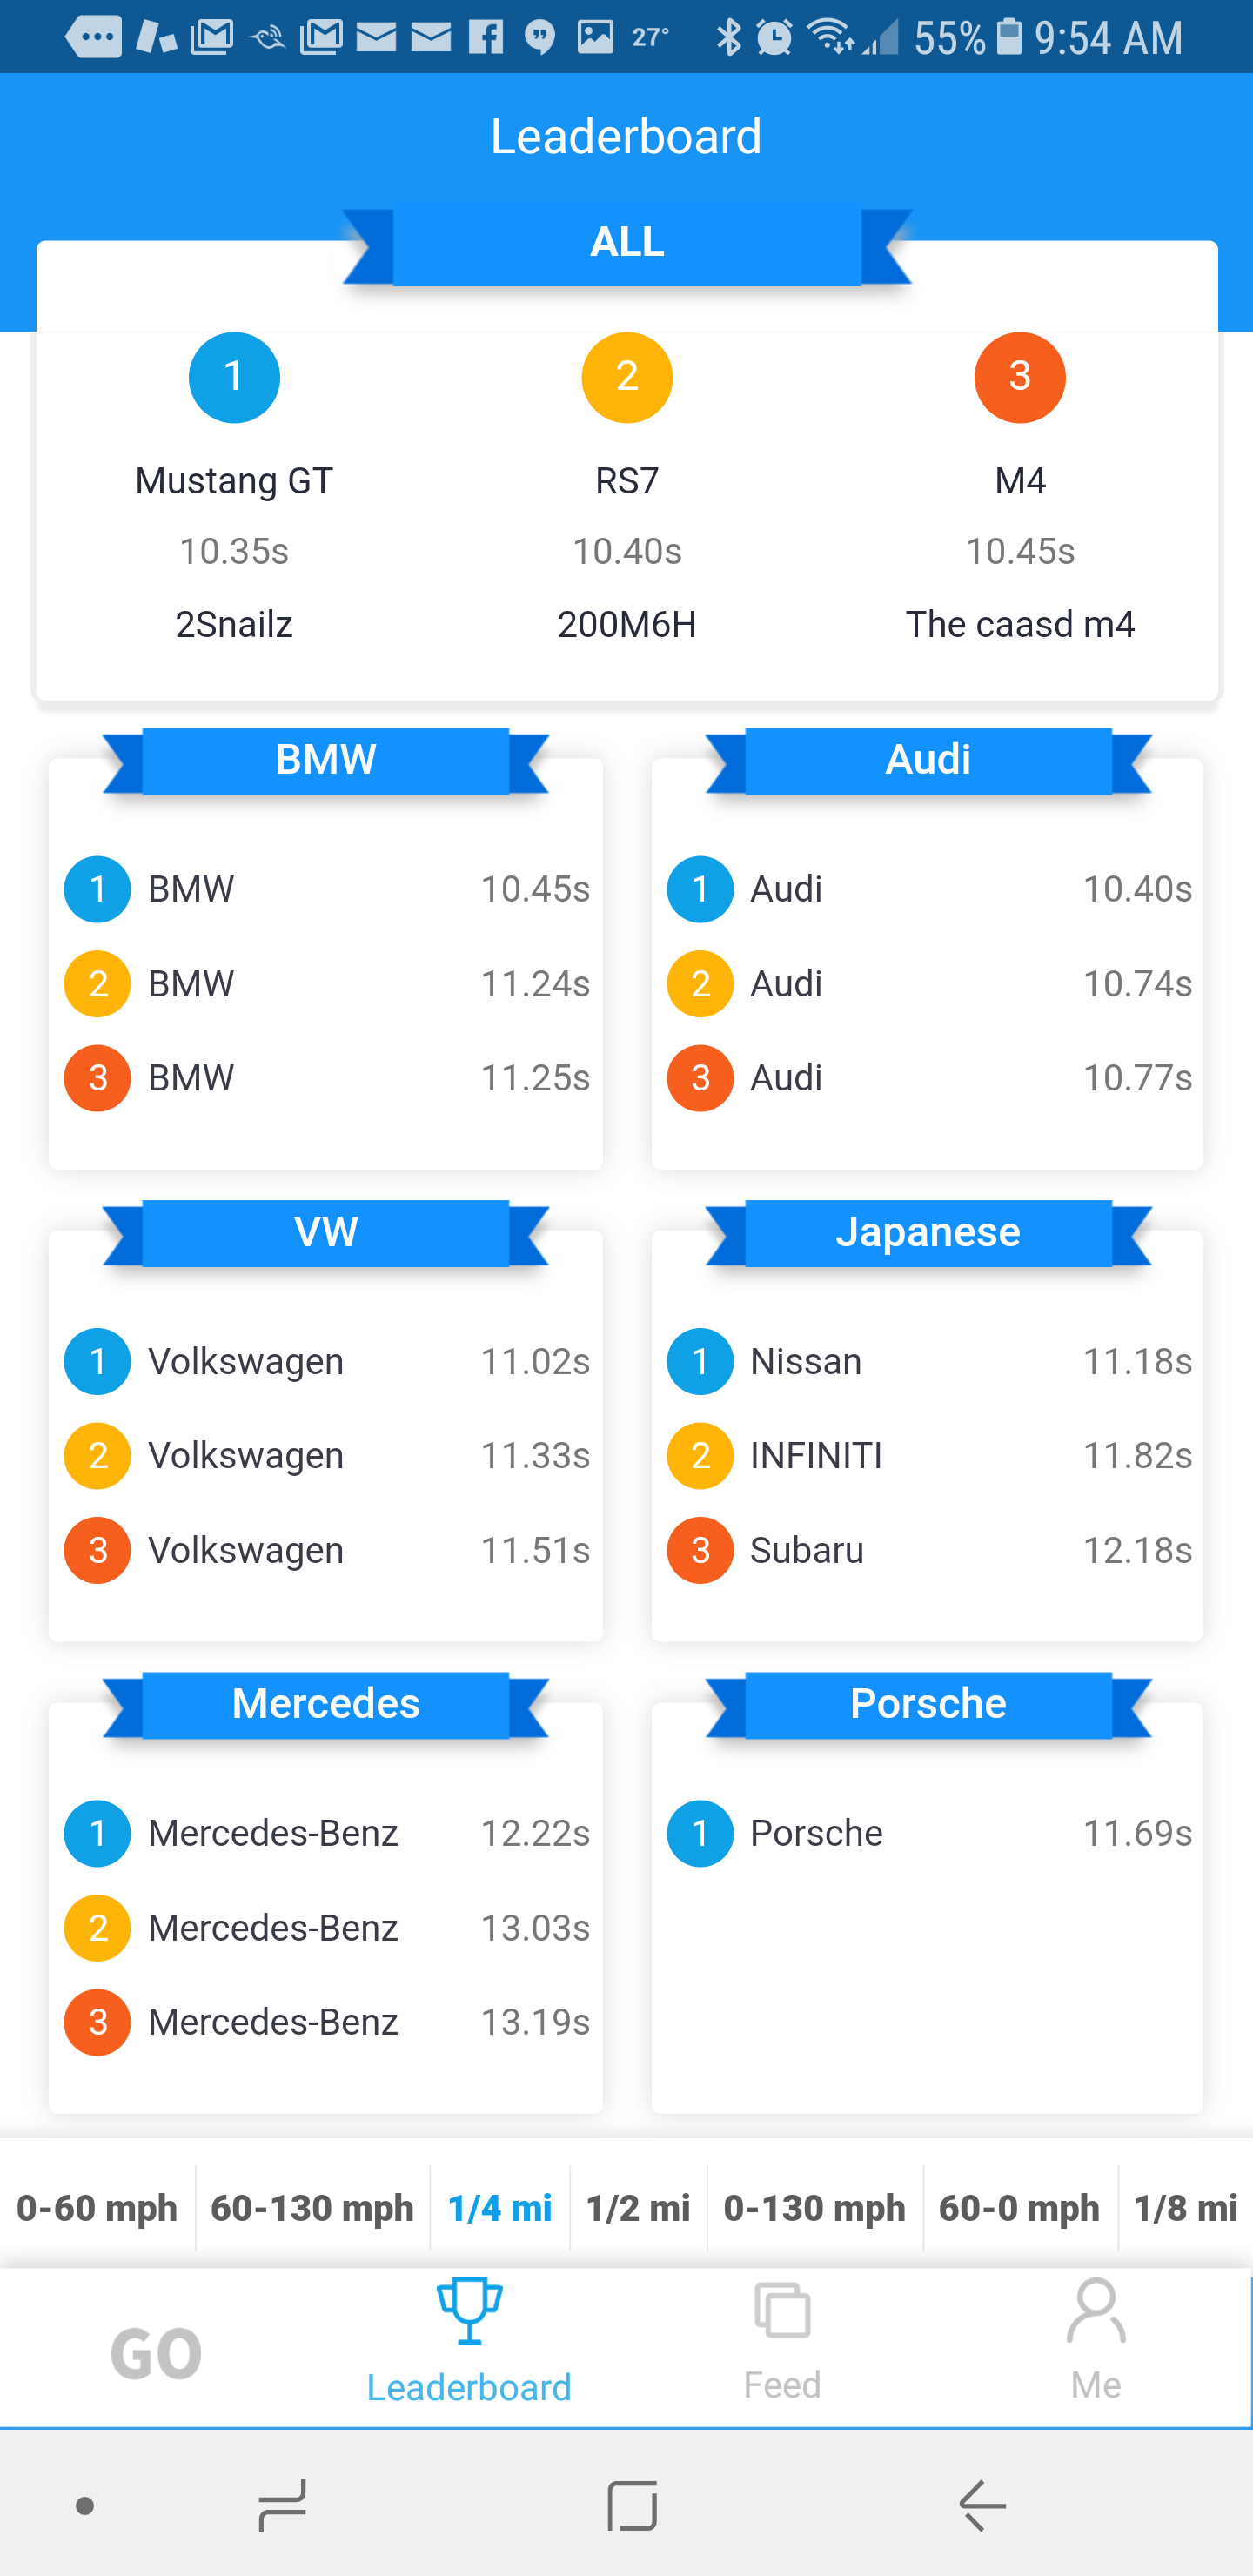The height and width of the screenshot is (2576, 1253).
Task: Select the 1/2 mi tab
Action: (x=638, y=2208)
